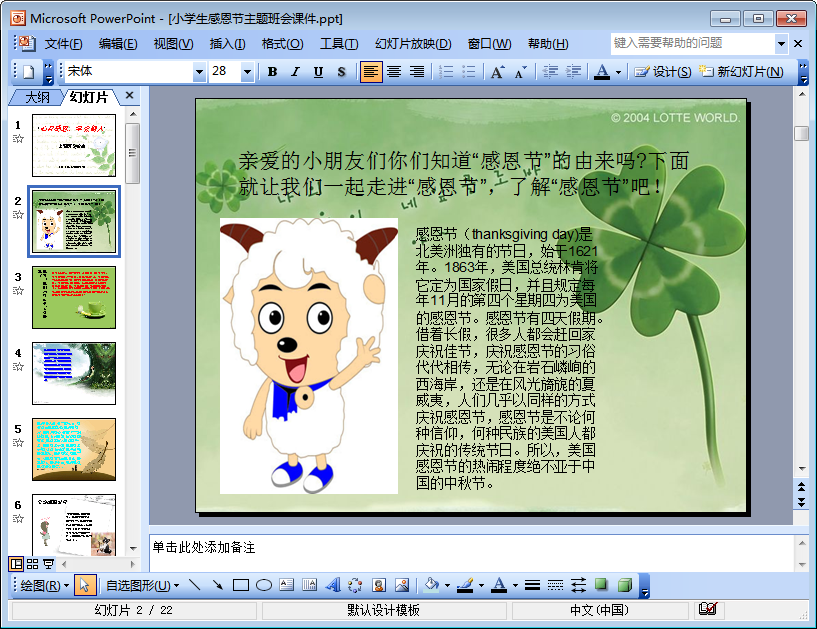
Task: Click the 新幻灯片(N) new slide button
Action: [741, 72]
